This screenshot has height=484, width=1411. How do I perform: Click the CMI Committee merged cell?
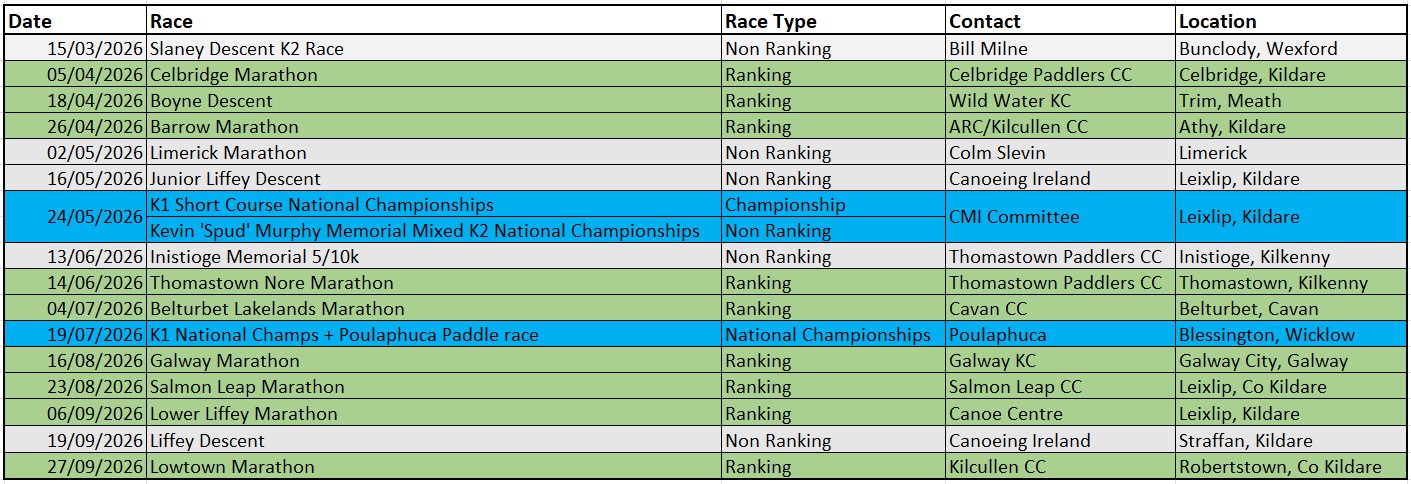1060,217
